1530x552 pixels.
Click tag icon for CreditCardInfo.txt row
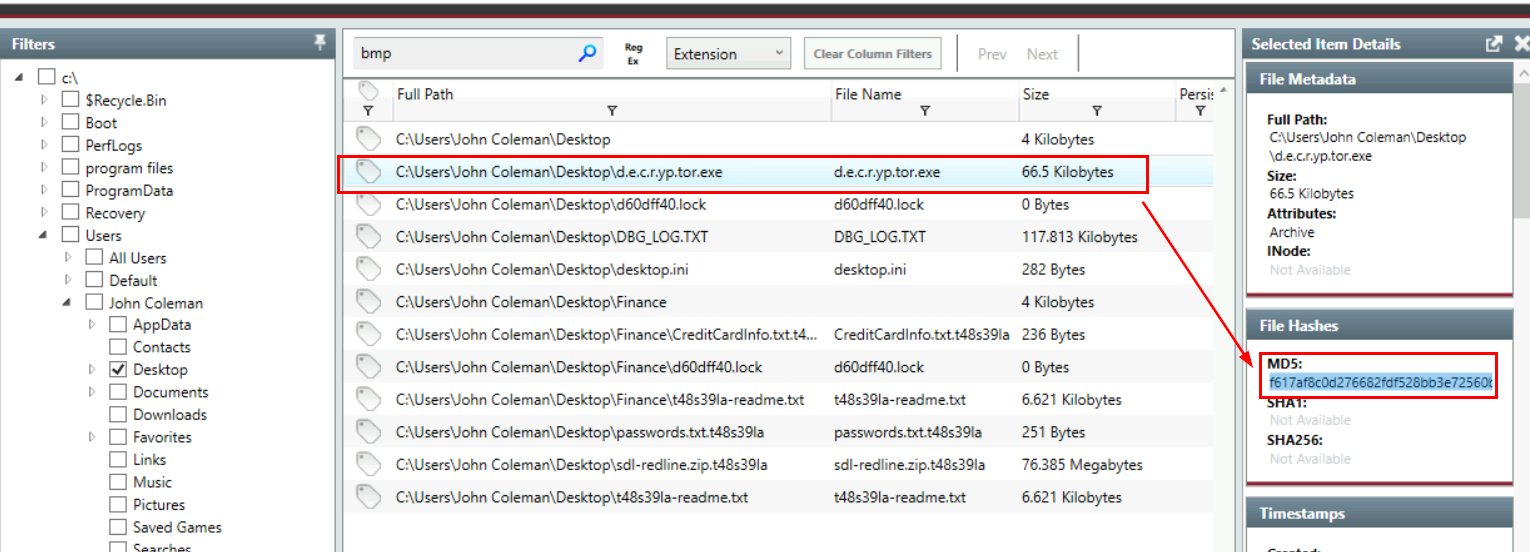(x=369, y=334)
